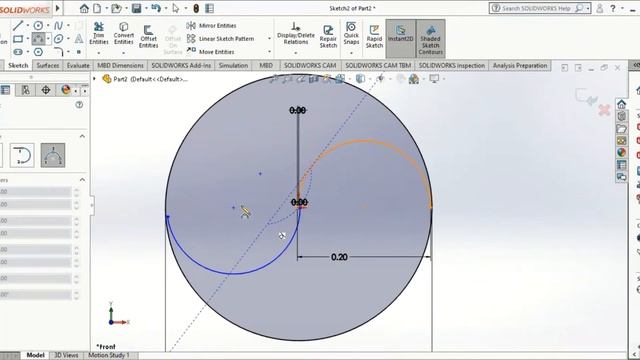
Task: Select the sketch Point tool
Action: click(79, 52)
